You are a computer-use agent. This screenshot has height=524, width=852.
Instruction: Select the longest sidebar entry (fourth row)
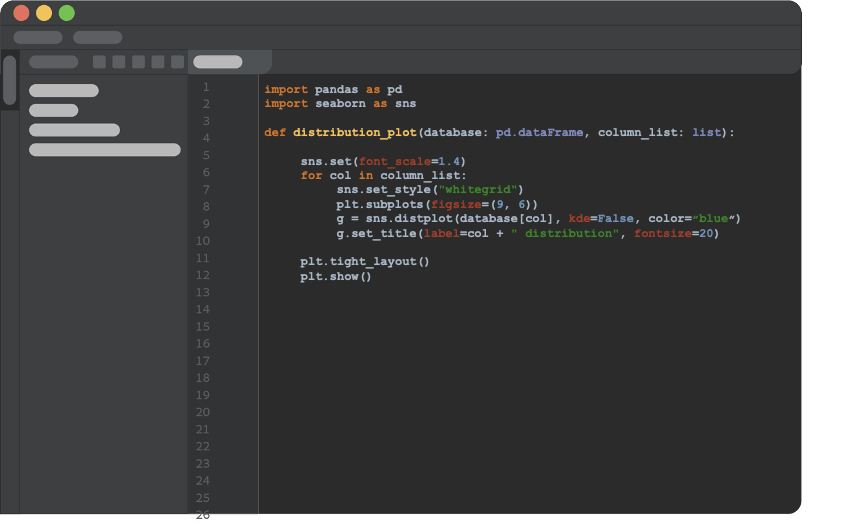click(105, 149)
